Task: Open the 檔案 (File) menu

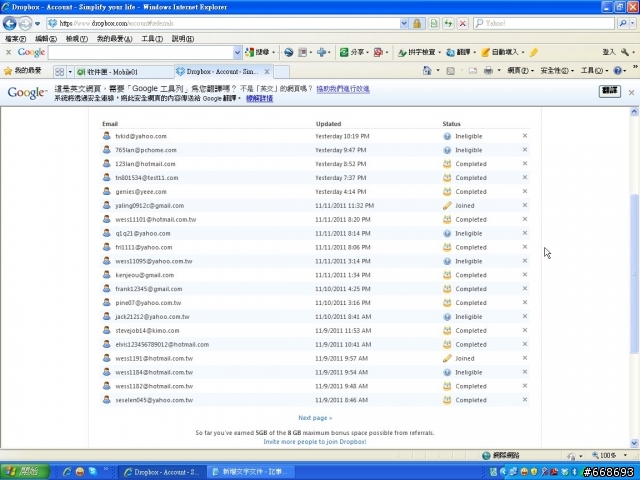Action: [16, 39]
